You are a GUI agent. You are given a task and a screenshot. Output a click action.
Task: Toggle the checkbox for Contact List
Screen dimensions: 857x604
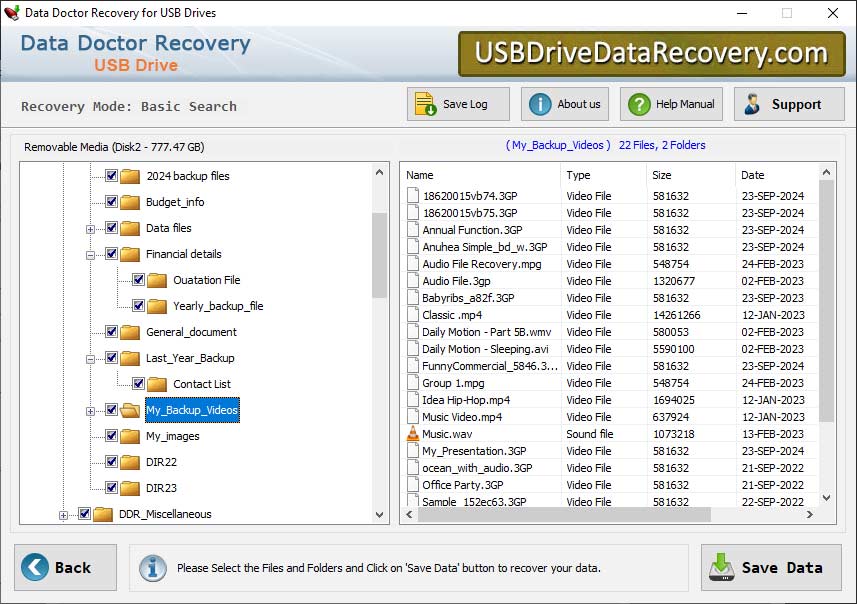click(136, 383)
